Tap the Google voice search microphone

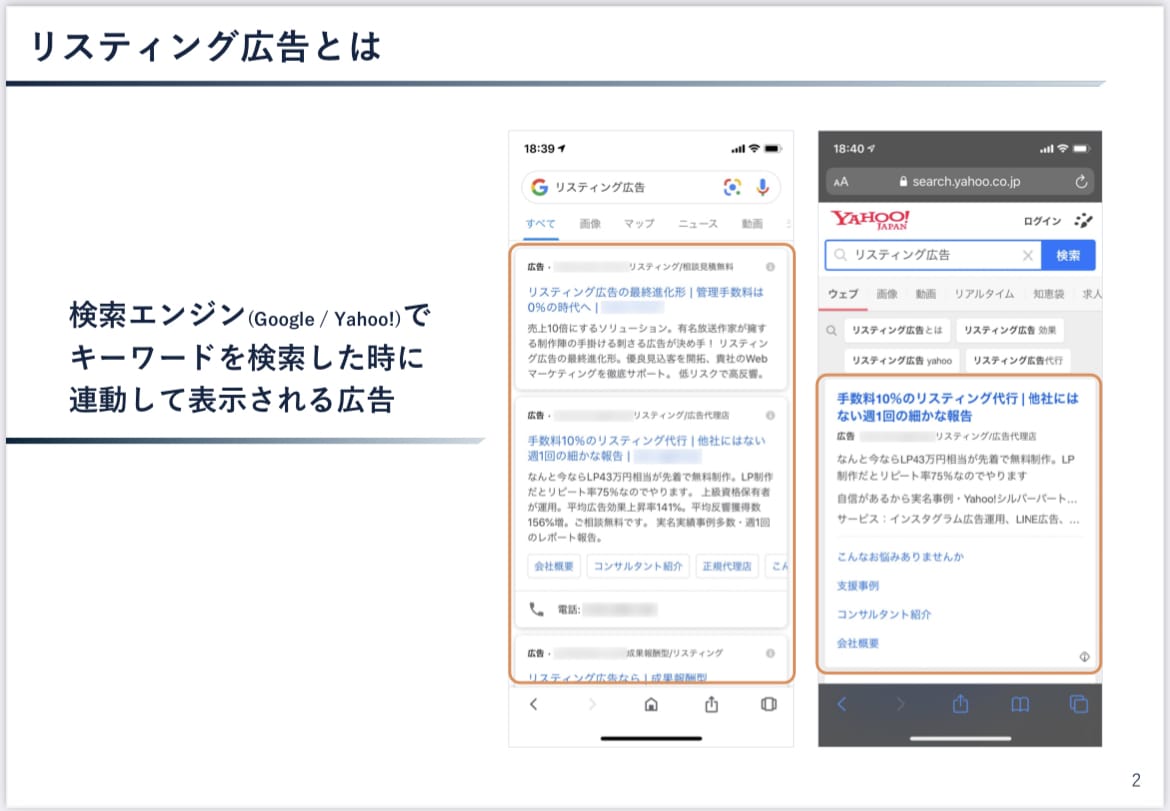tap(762, 187)
